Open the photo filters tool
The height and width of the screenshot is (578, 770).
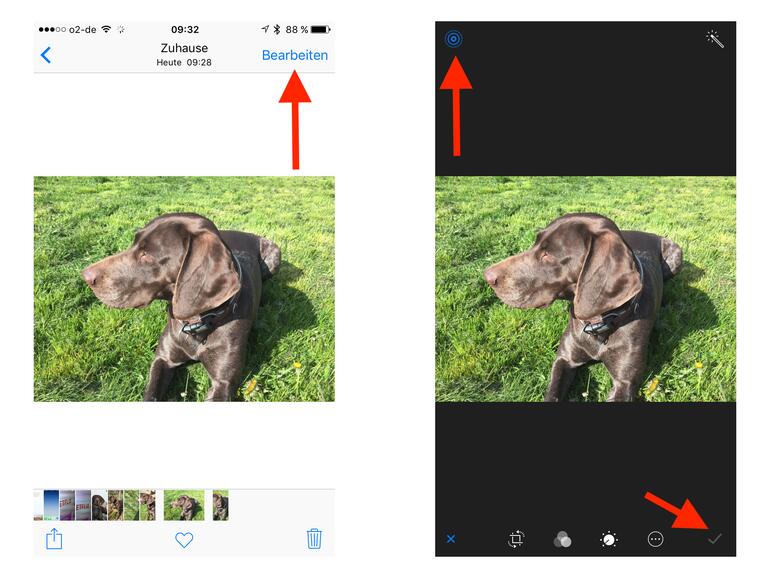(x=562, y=539)
